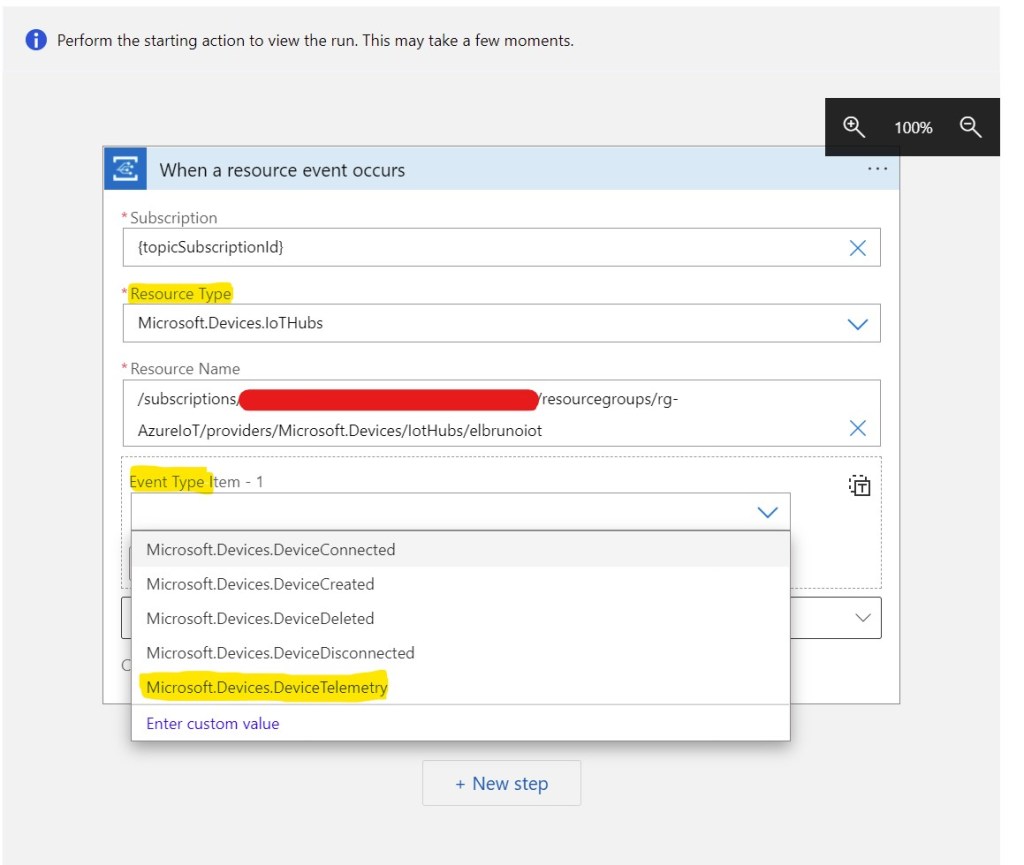Click the Event Grid trigger icon
1024x865 pixels.
125,168
